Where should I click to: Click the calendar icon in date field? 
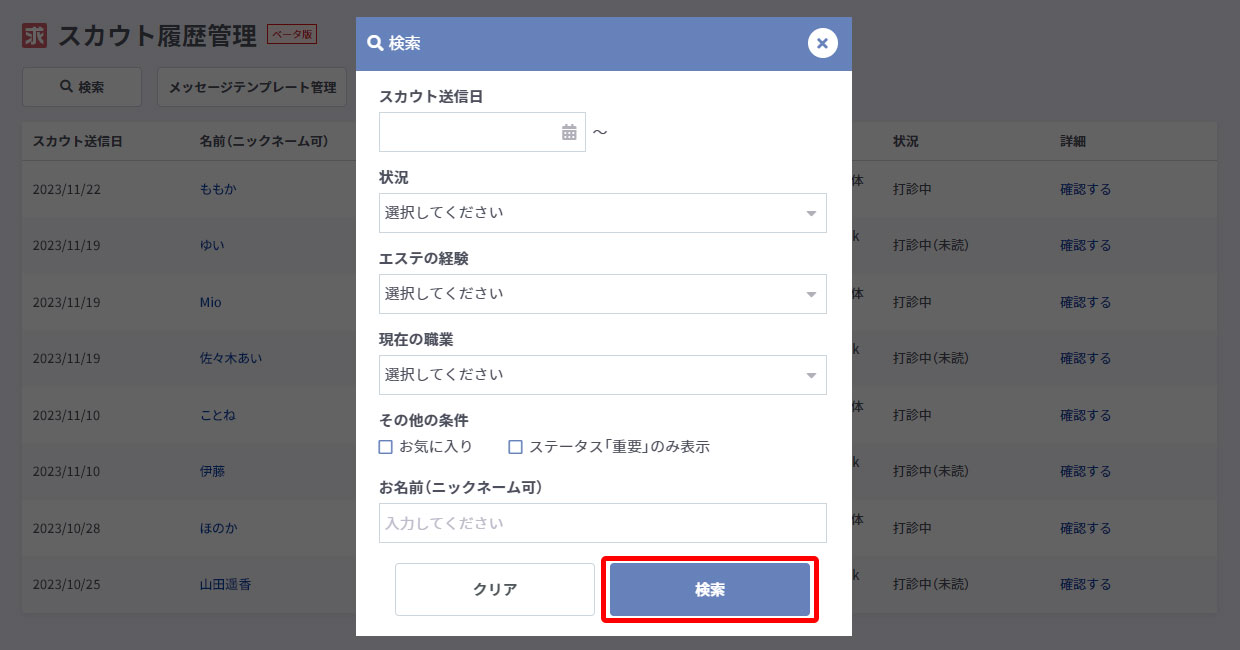(569, 132)
